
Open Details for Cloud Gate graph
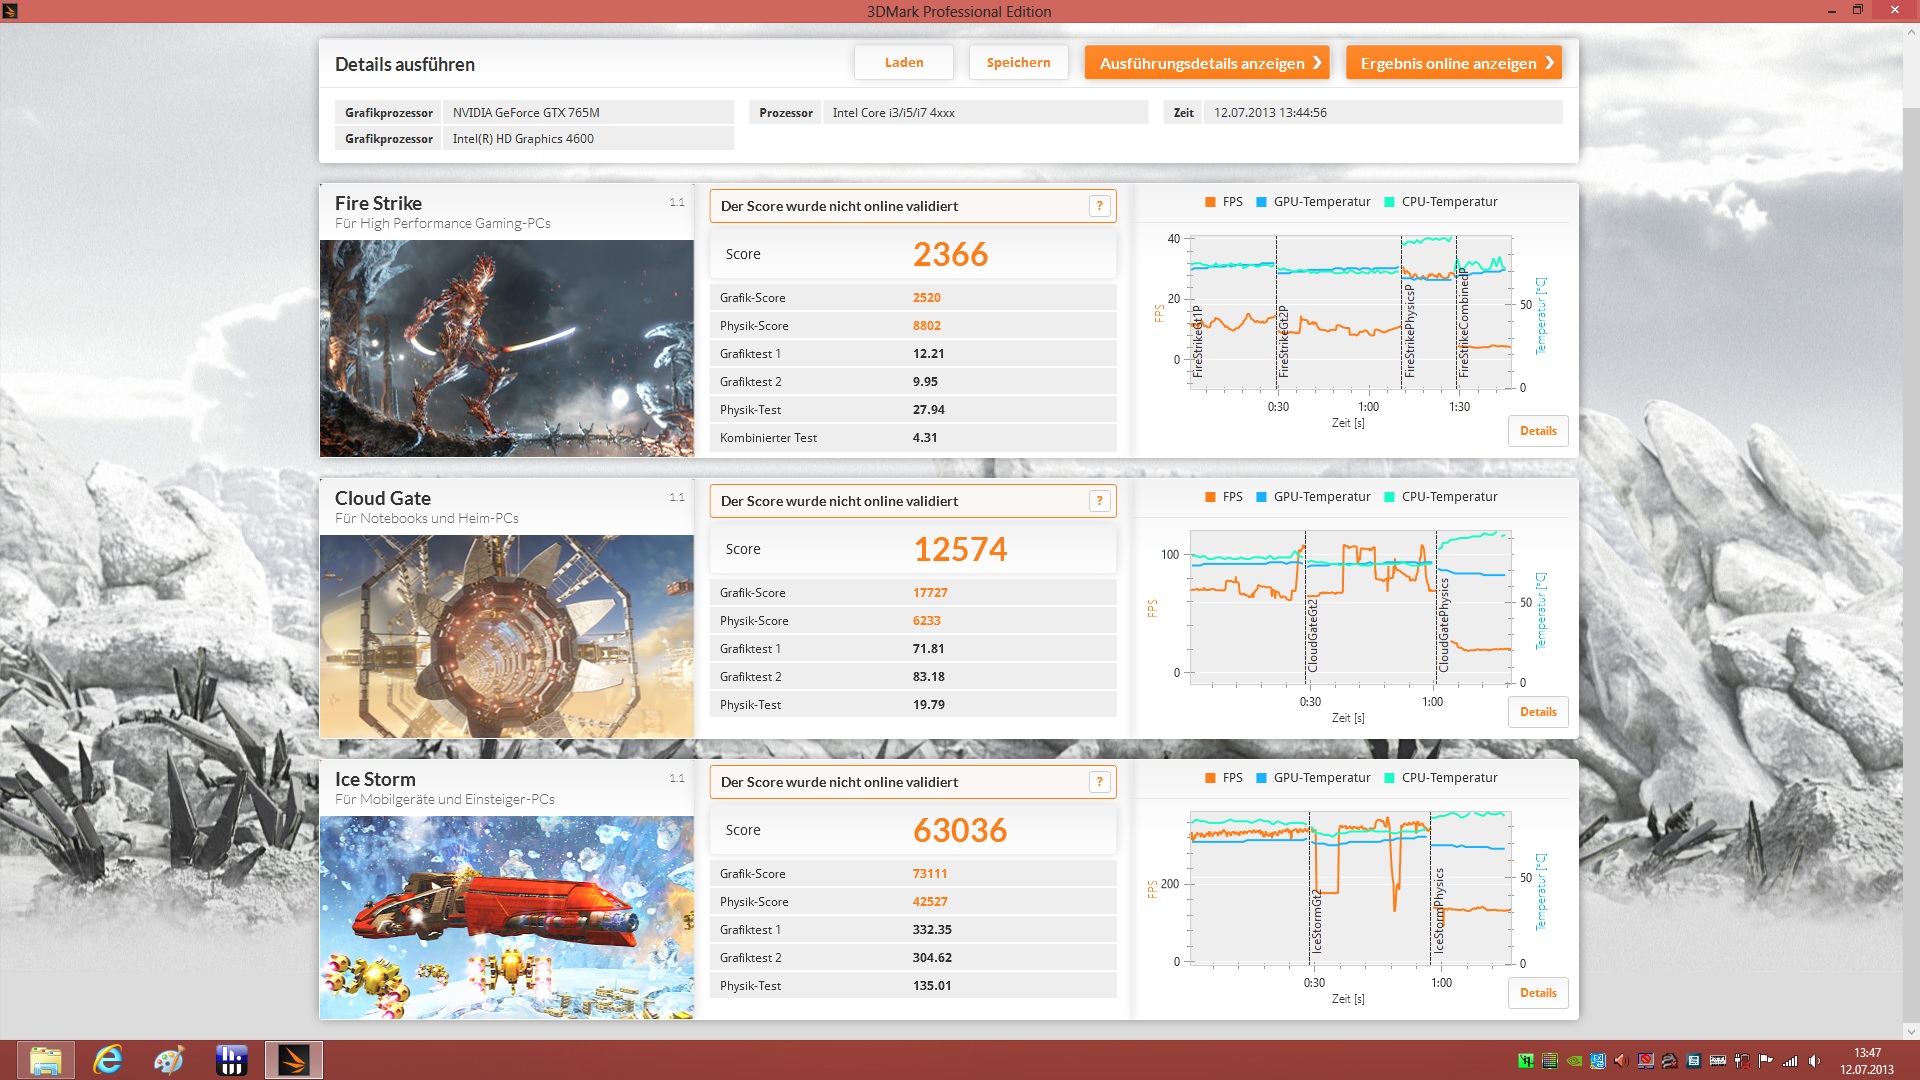[x=1537, y=712]
